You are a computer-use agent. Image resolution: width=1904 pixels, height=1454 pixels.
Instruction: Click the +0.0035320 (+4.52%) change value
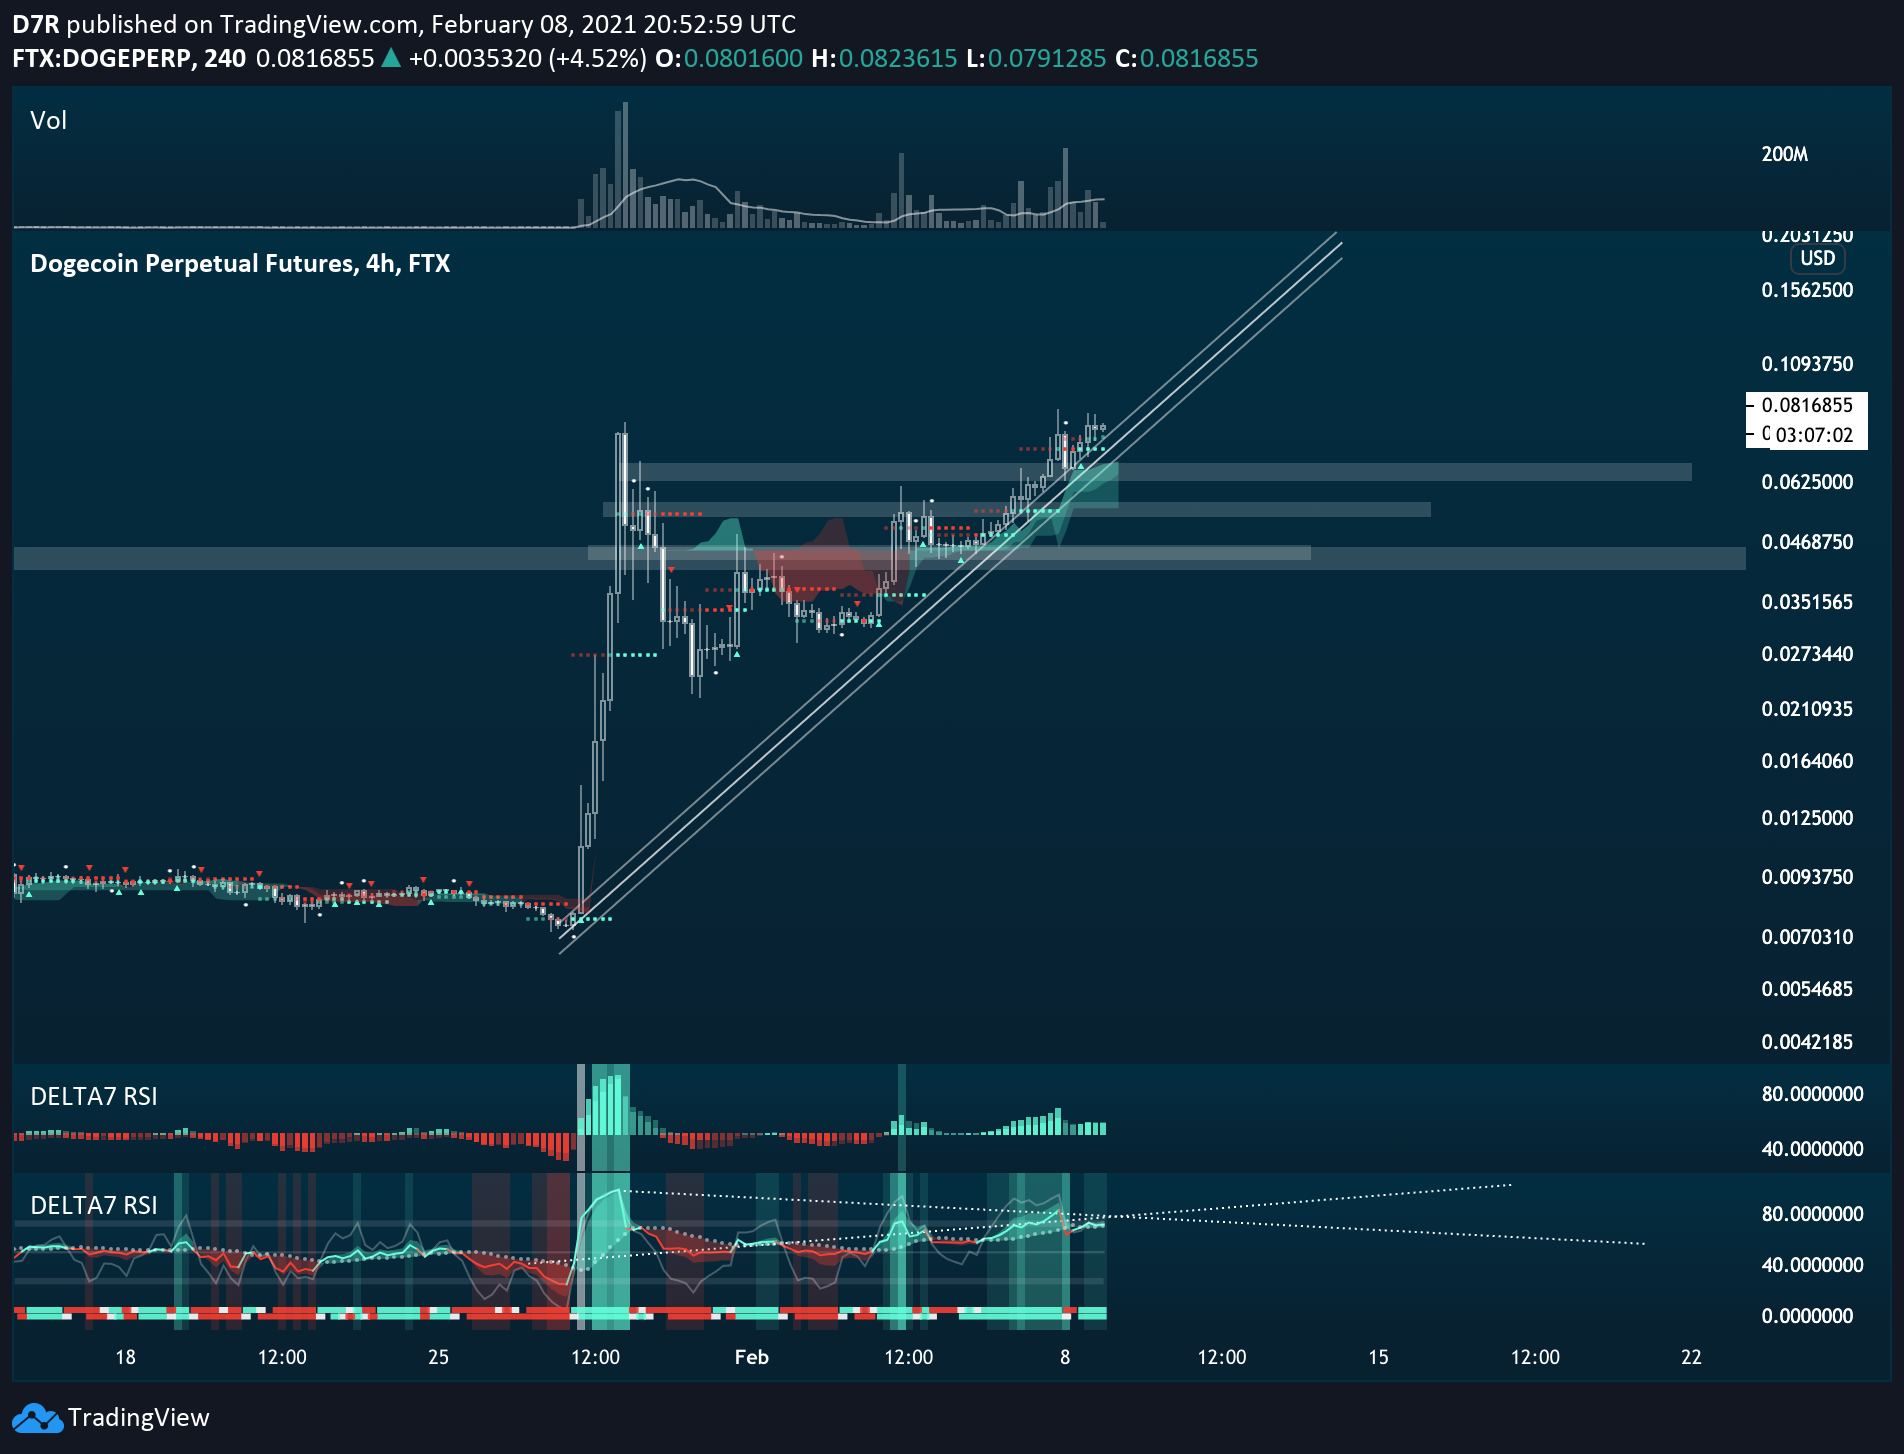[x=528, y=59]
